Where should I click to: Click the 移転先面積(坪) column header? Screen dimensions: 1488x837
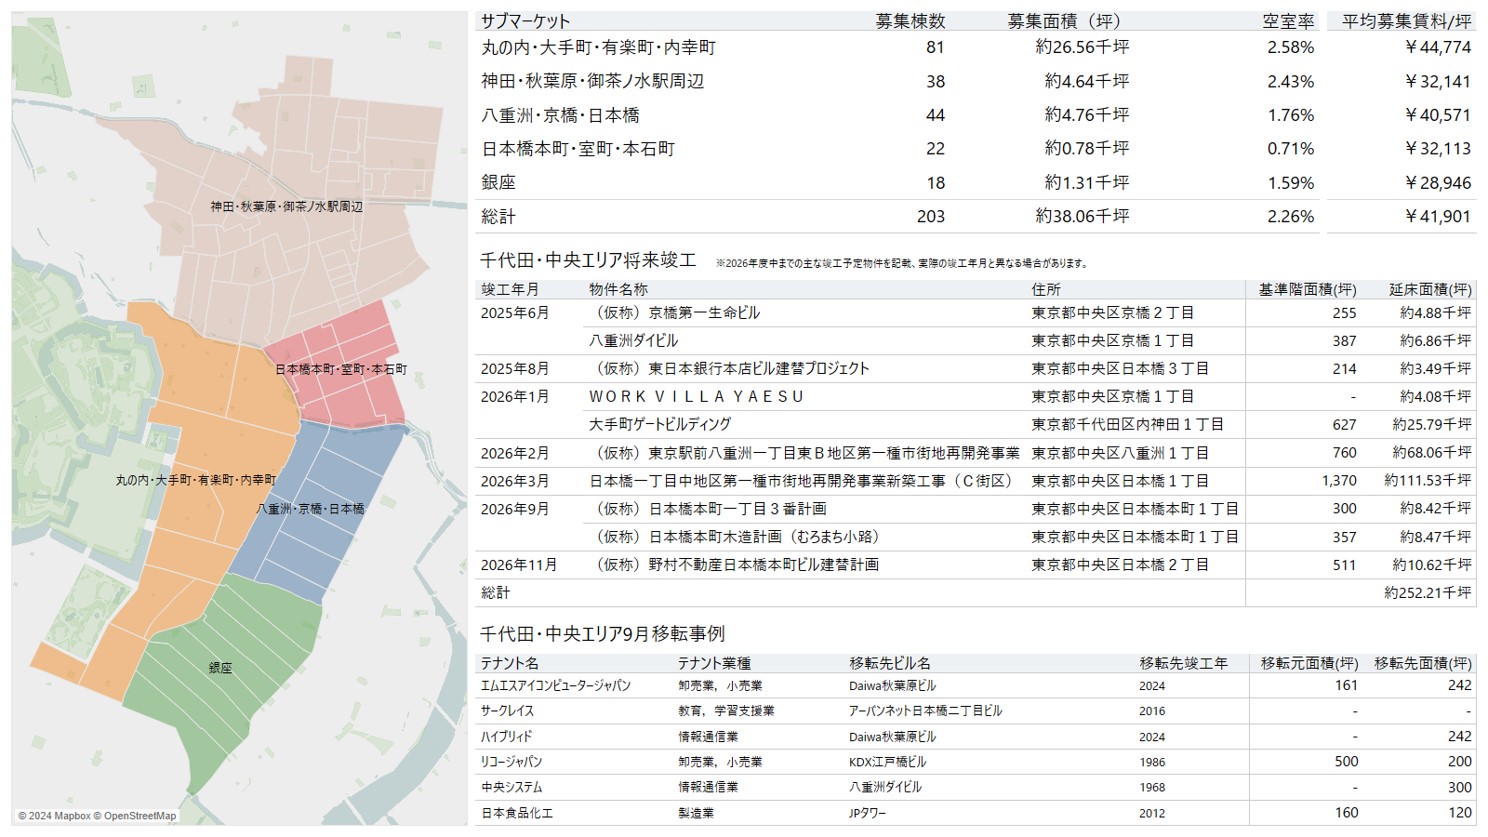[1423, 663]
